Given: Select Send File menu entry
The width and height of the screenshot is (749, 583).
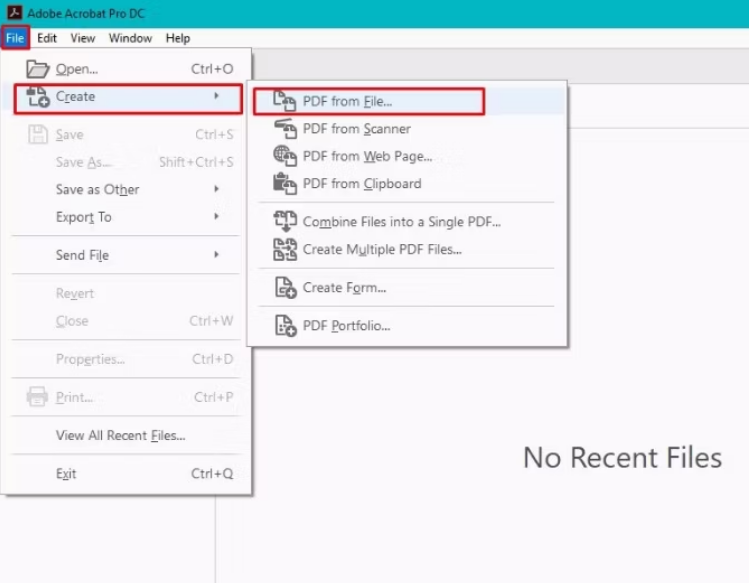Looking at the screenshot, I should coord(126,255).
